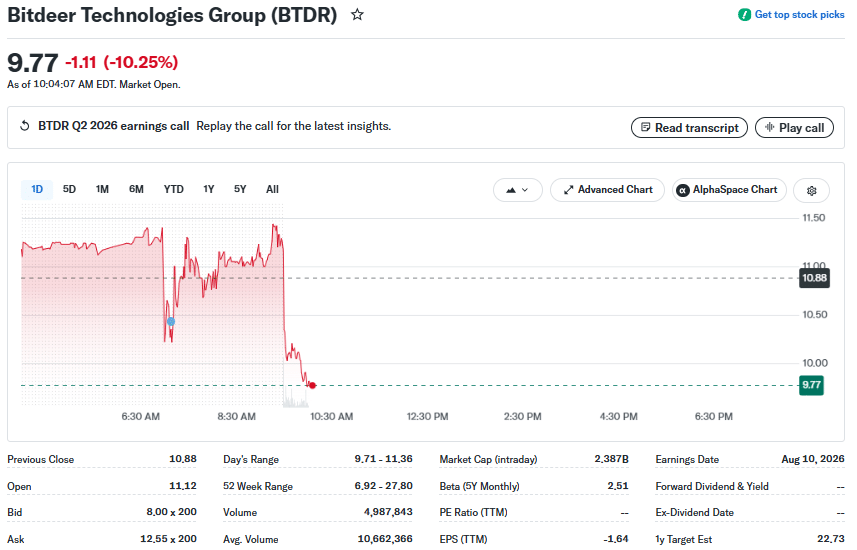
Task: Click Beta (5Y Monthly) value 2.51
Action: coord(618,486)
